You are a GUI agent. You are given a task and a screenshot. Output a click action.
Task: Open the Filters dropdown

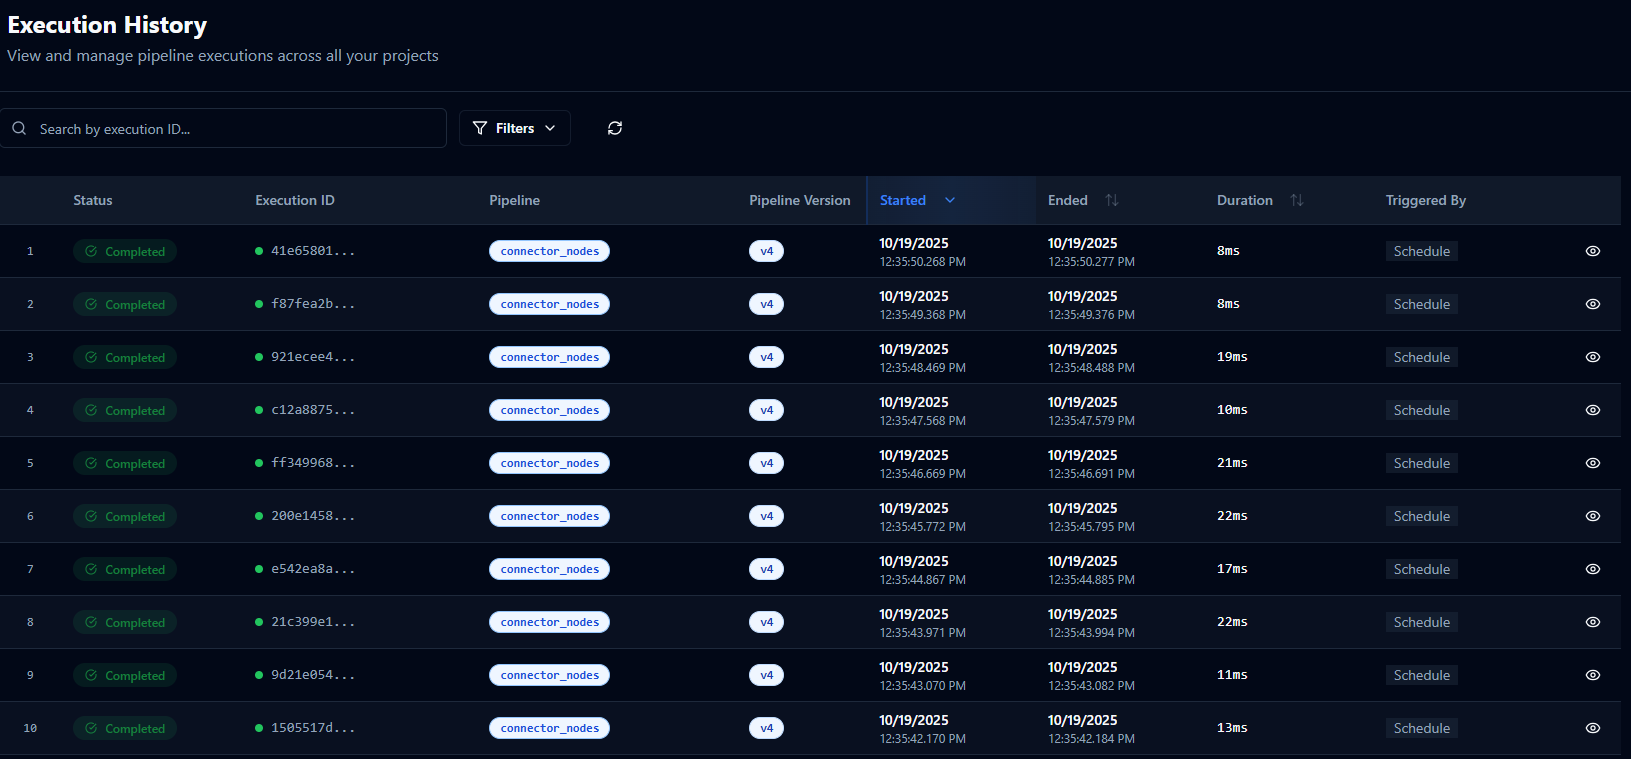point(515,128)
